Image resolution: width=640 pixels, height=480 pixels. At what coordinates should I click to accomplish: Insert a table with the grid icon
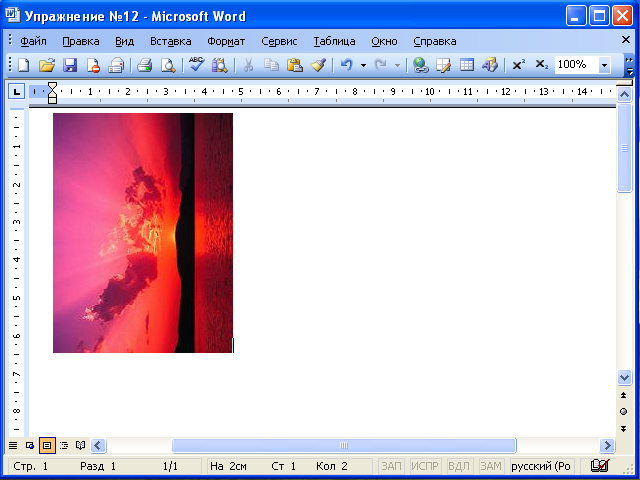[x=467, y=64]
